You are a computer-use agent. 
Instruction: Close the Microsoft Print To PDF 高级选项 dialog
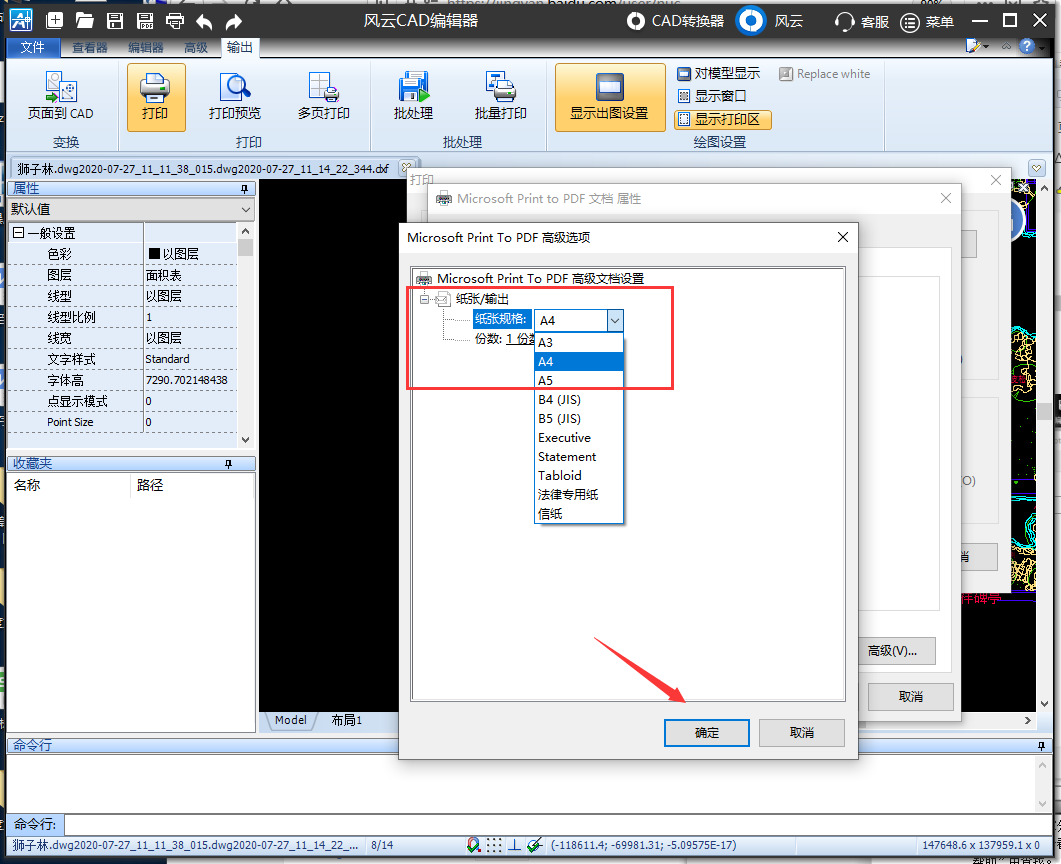pos(842,237)
